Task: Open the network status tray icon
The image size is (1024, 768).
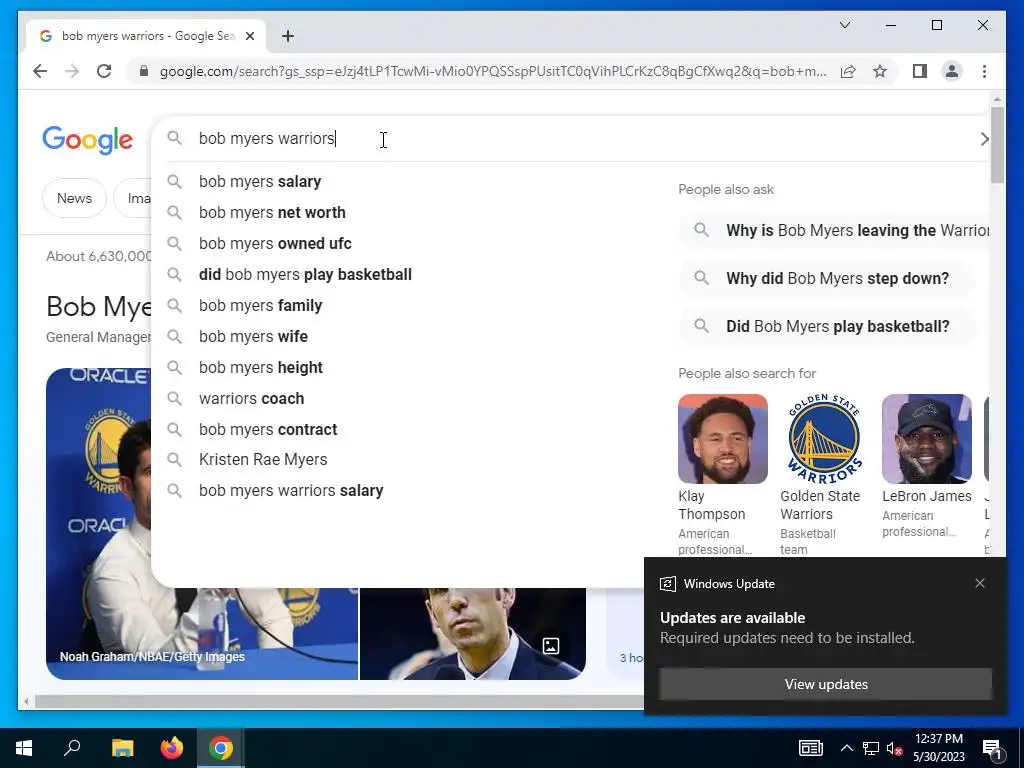Action: click(x=871, y=748)
